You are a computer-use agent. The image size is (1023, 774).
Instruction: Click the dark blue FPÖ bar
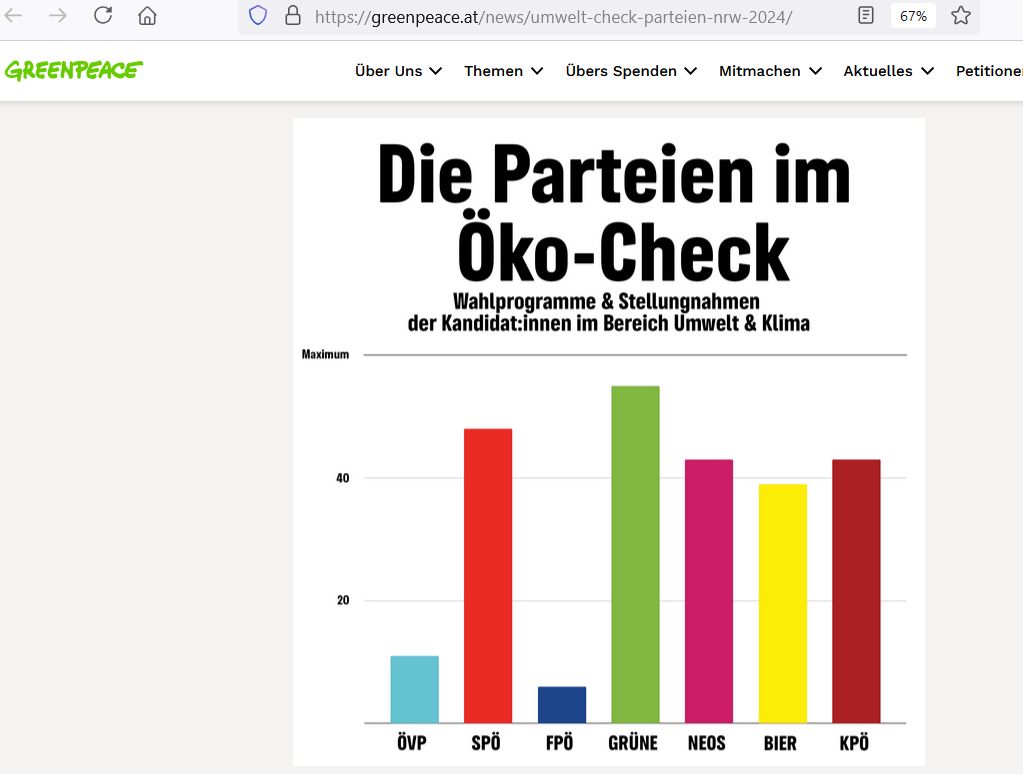(x=562, y=705)
